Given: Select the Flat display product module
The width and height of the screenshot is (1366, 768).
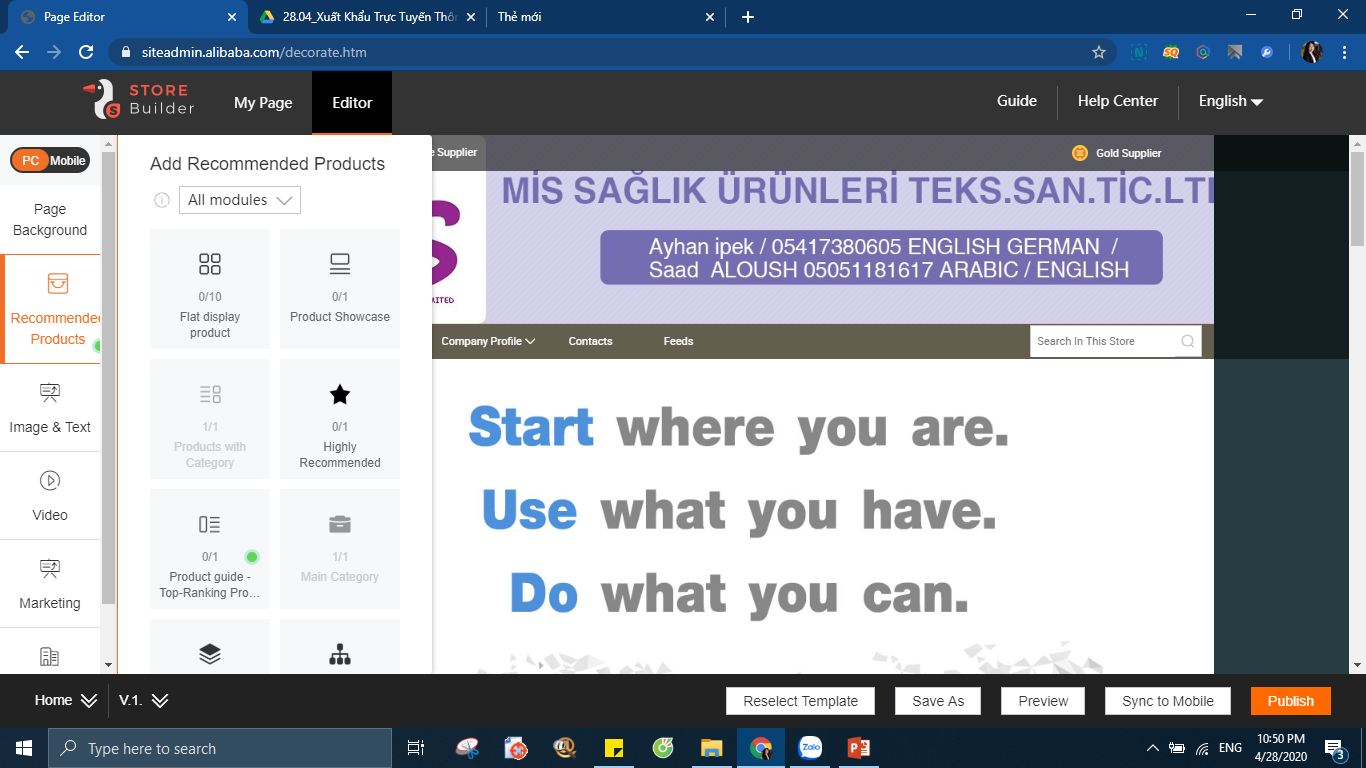Looking at the screenshot, I should pos(210,289).
